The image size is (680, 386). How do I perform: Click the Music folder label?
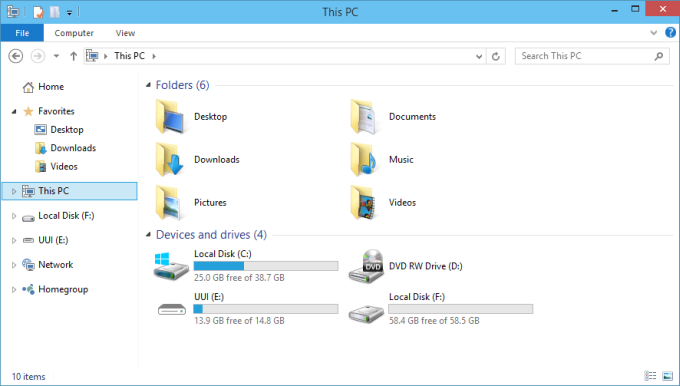[401, 160]
